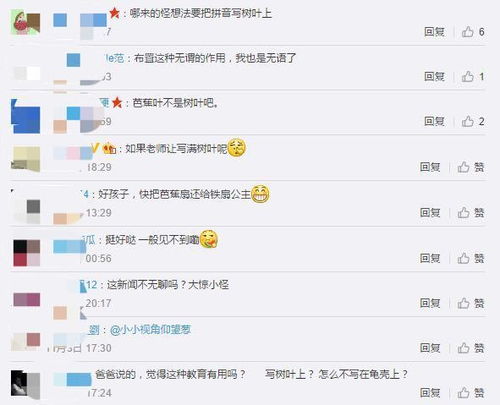Reply to the 芭蕉叶不是树叶吧 comment
Image resolution: width=500 pixels, height=405 pixels.
[x=434, y=121]
